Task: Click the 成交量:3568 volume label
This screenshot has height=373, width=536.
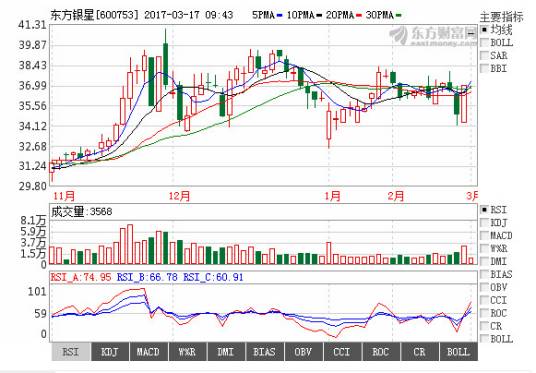Action: [x=82, y=212]
